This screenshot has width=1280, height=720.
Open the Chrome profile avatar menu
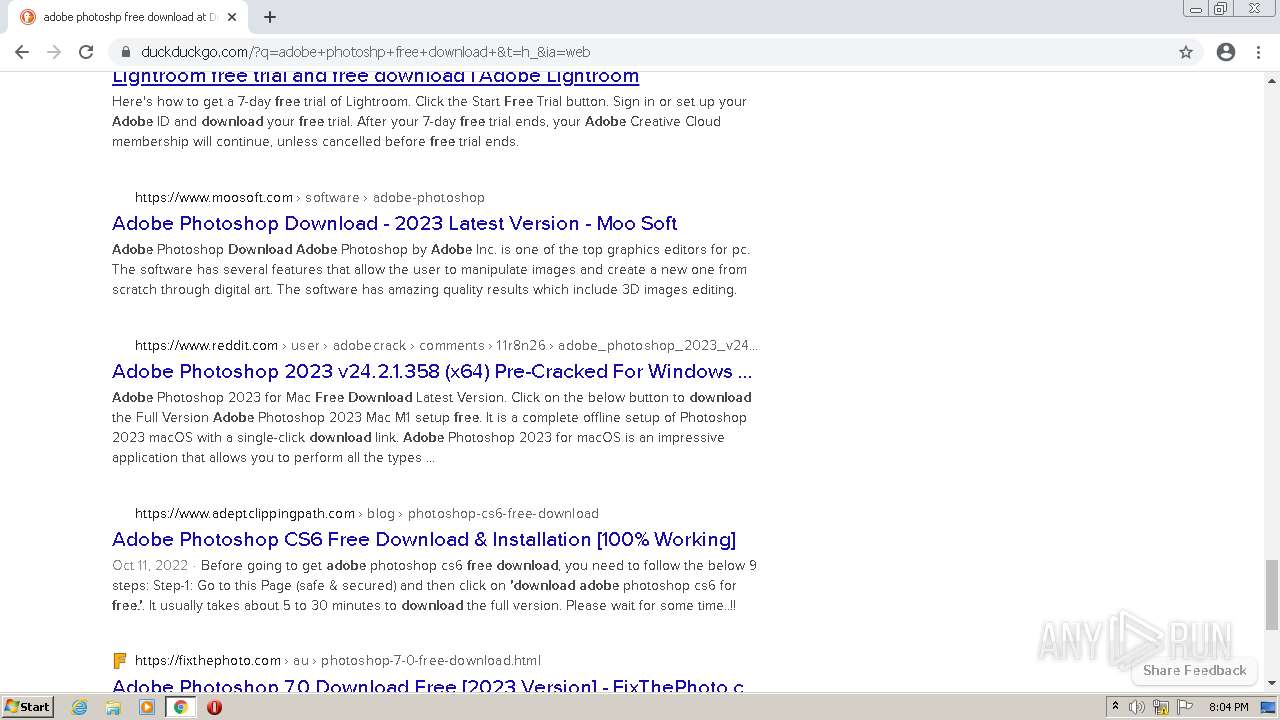[x=1226, y=52]
